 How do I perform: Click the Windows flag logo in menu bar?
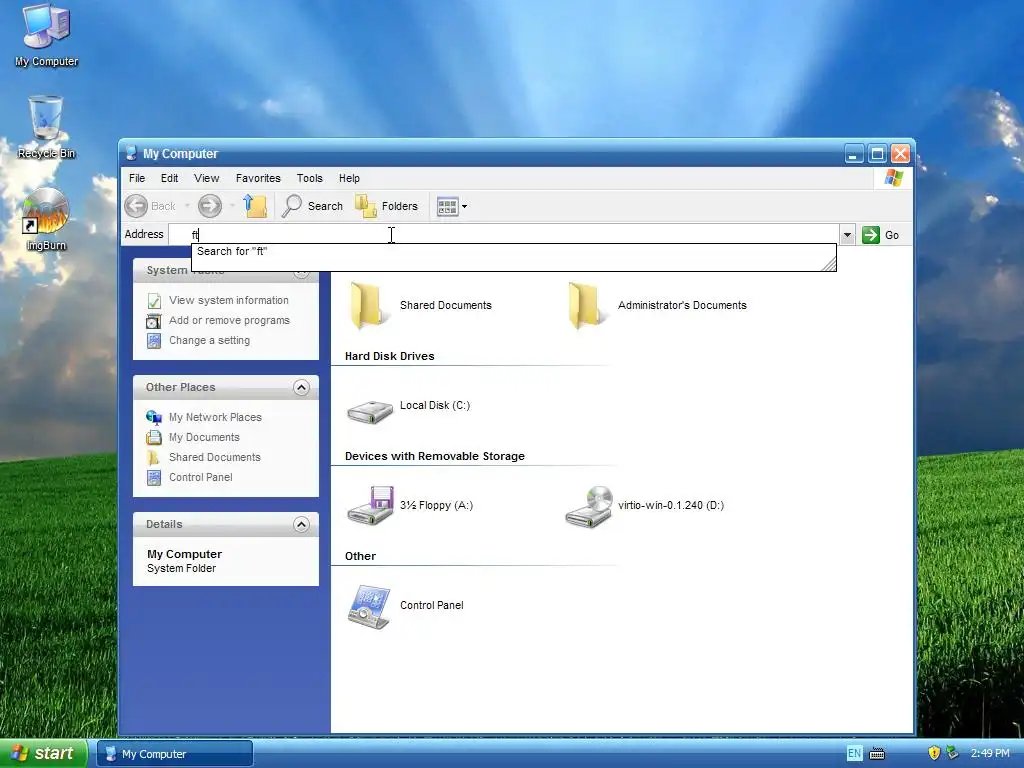pyautogui.click(x=893, y=178)
